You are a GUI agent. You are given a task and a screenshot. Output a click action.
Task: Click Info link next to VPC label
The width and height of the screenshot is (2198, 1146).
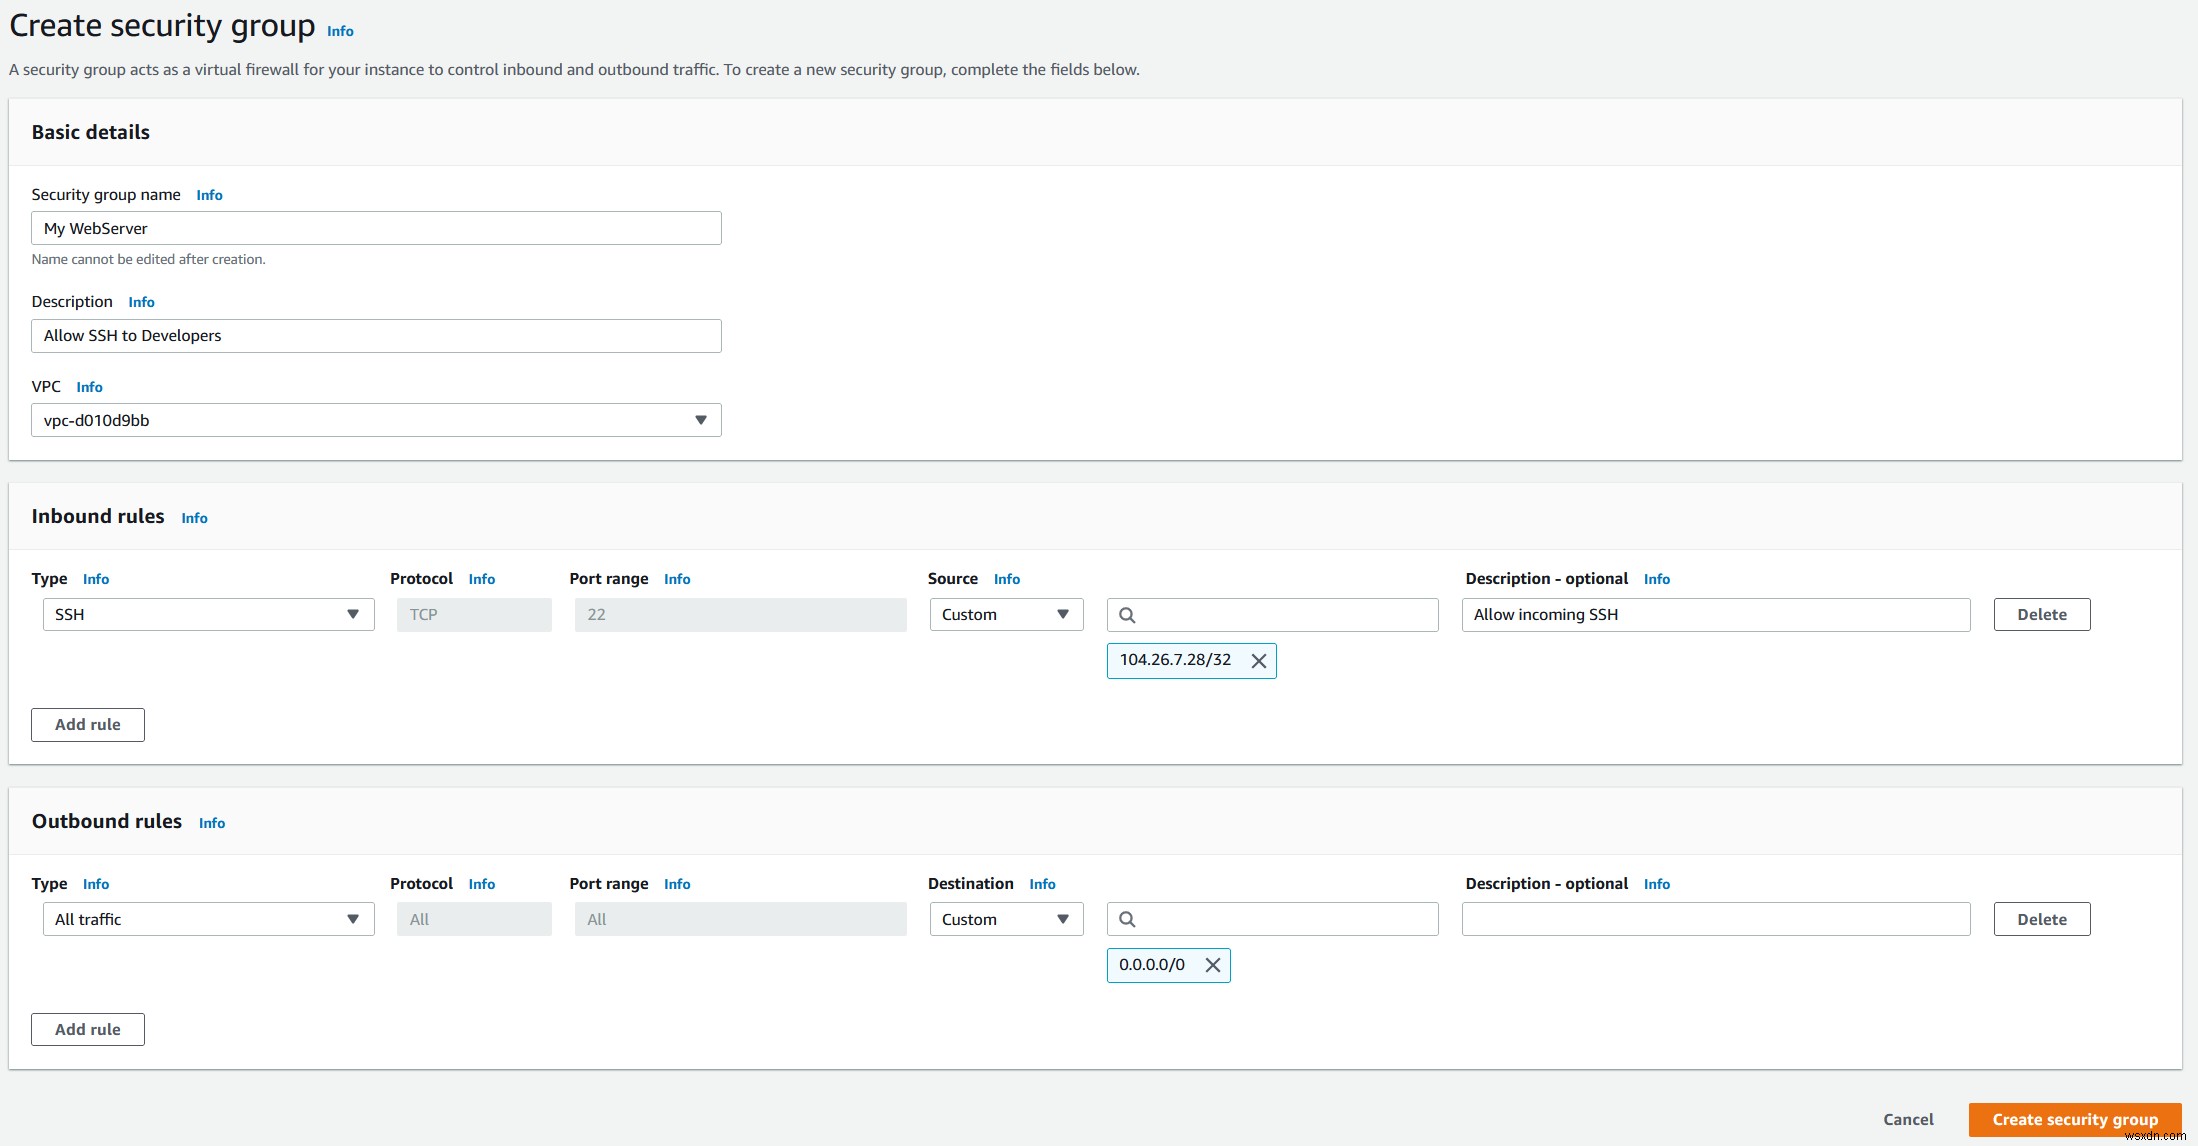click(x=87, y=387)
